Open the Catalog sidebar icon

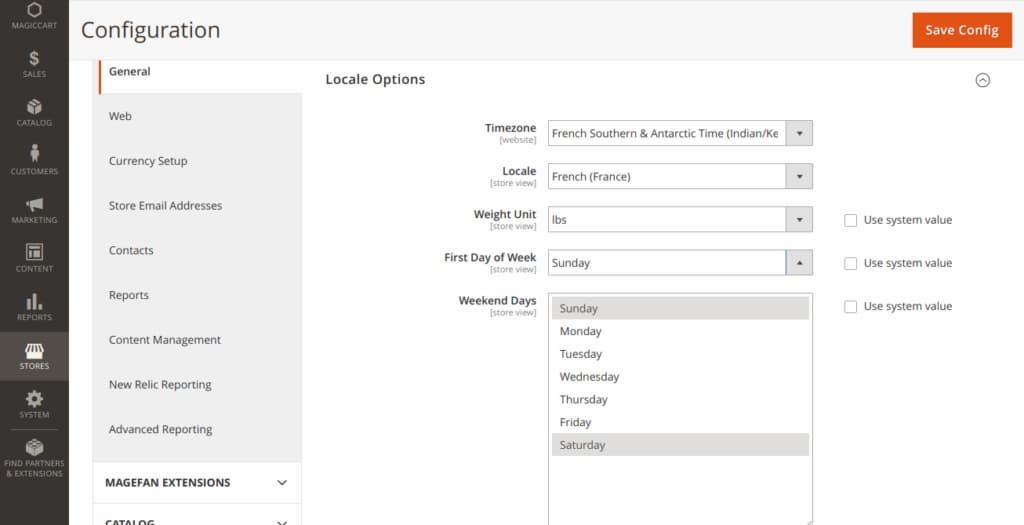(34, 112)
